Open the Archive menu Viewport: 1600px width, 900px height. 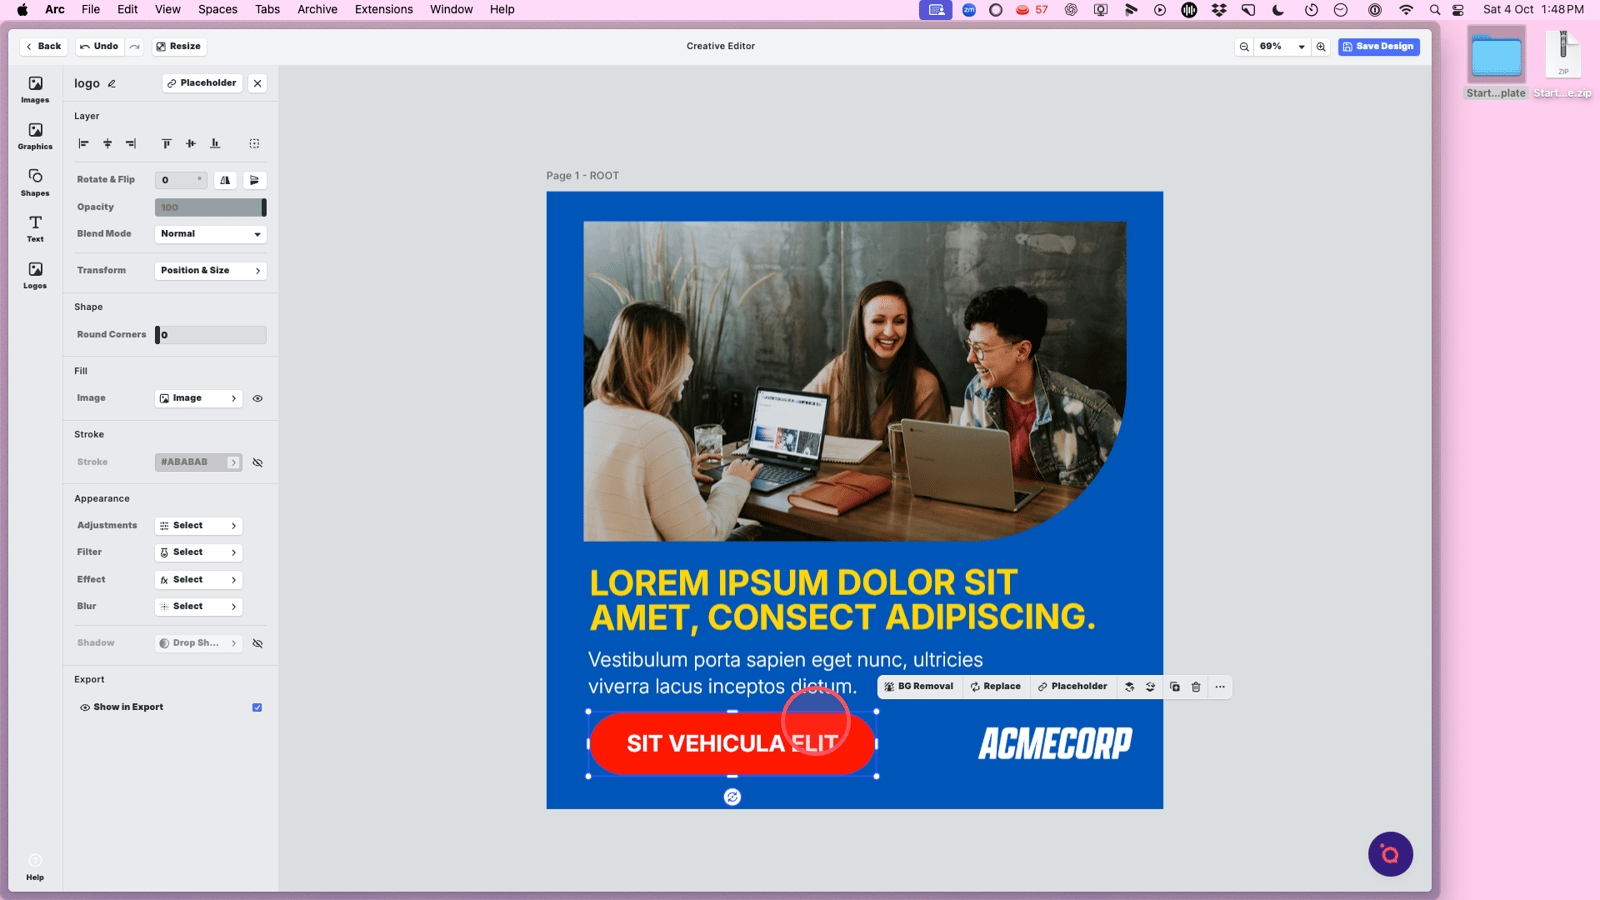pyautogui.click(x=318, y=9)
